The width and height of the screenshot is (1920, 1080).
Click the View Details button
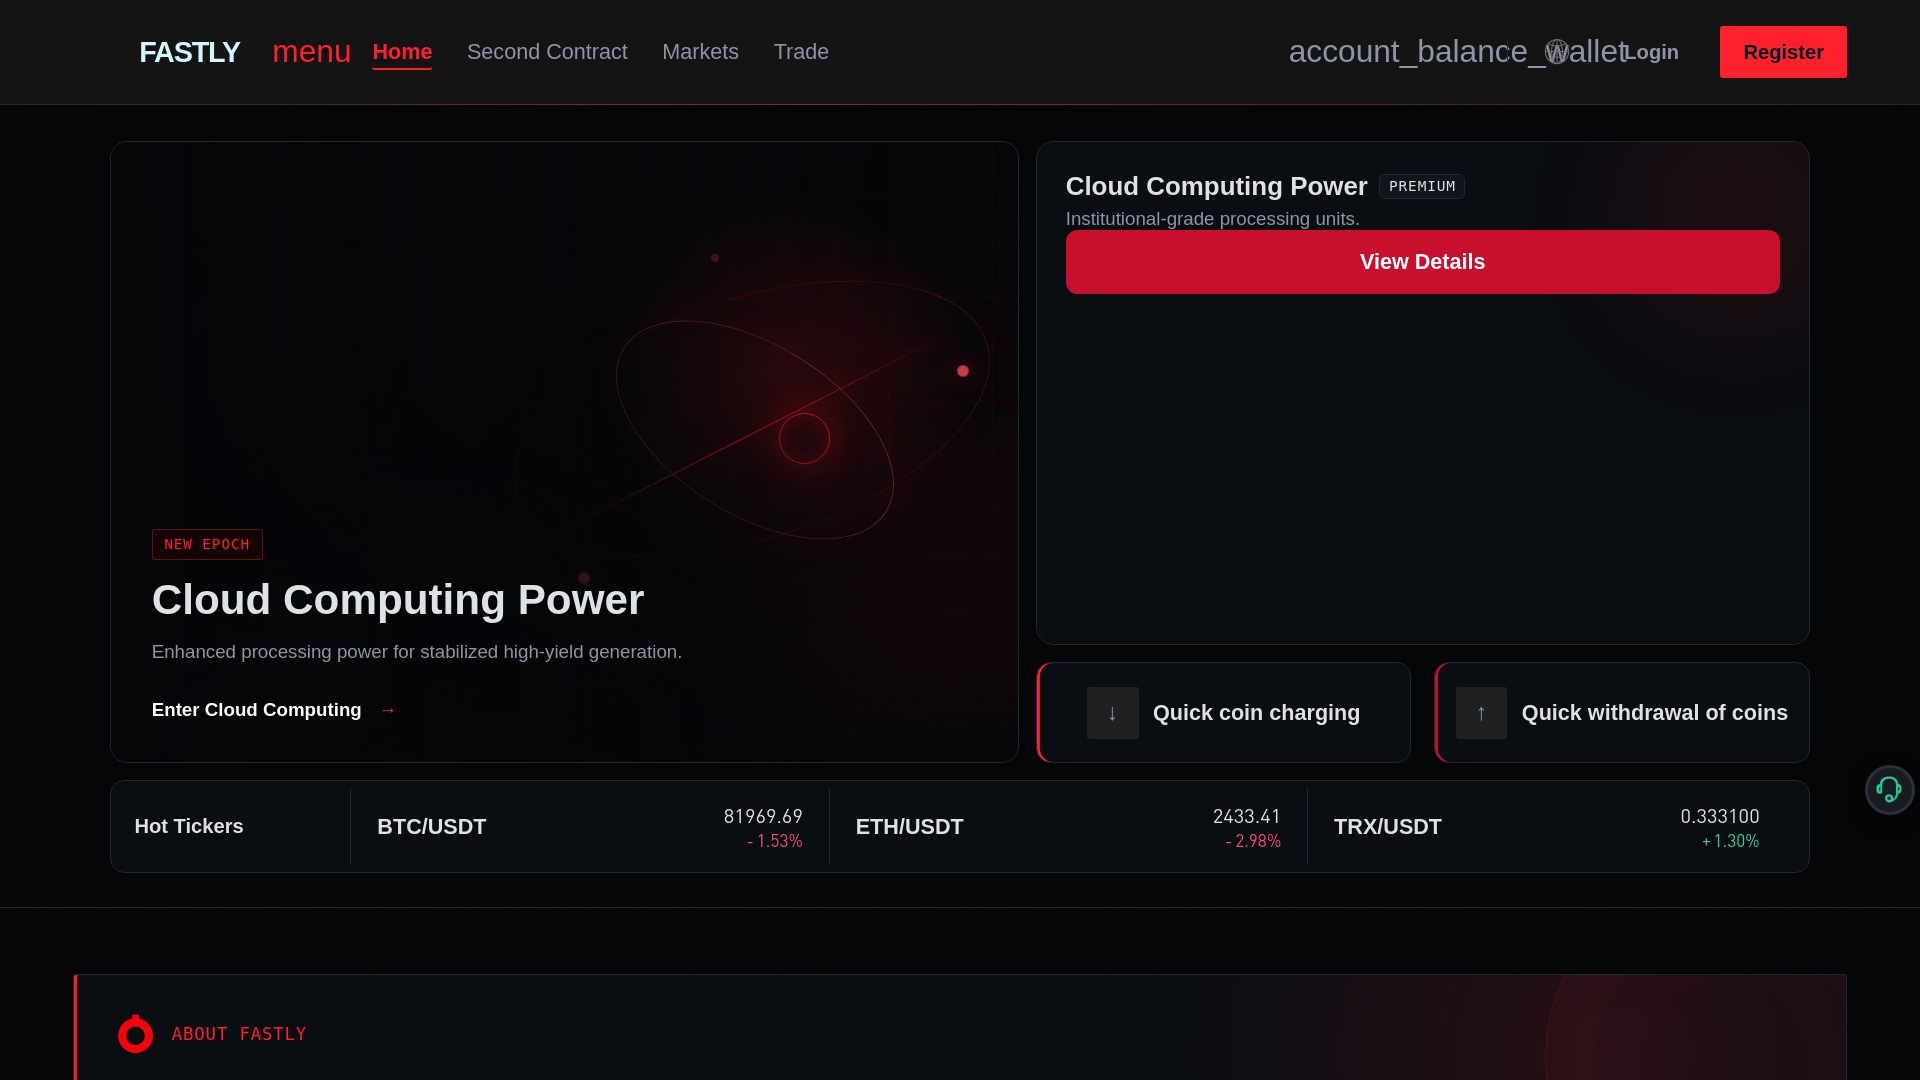pyautogui.click(x=1422, y=262)
